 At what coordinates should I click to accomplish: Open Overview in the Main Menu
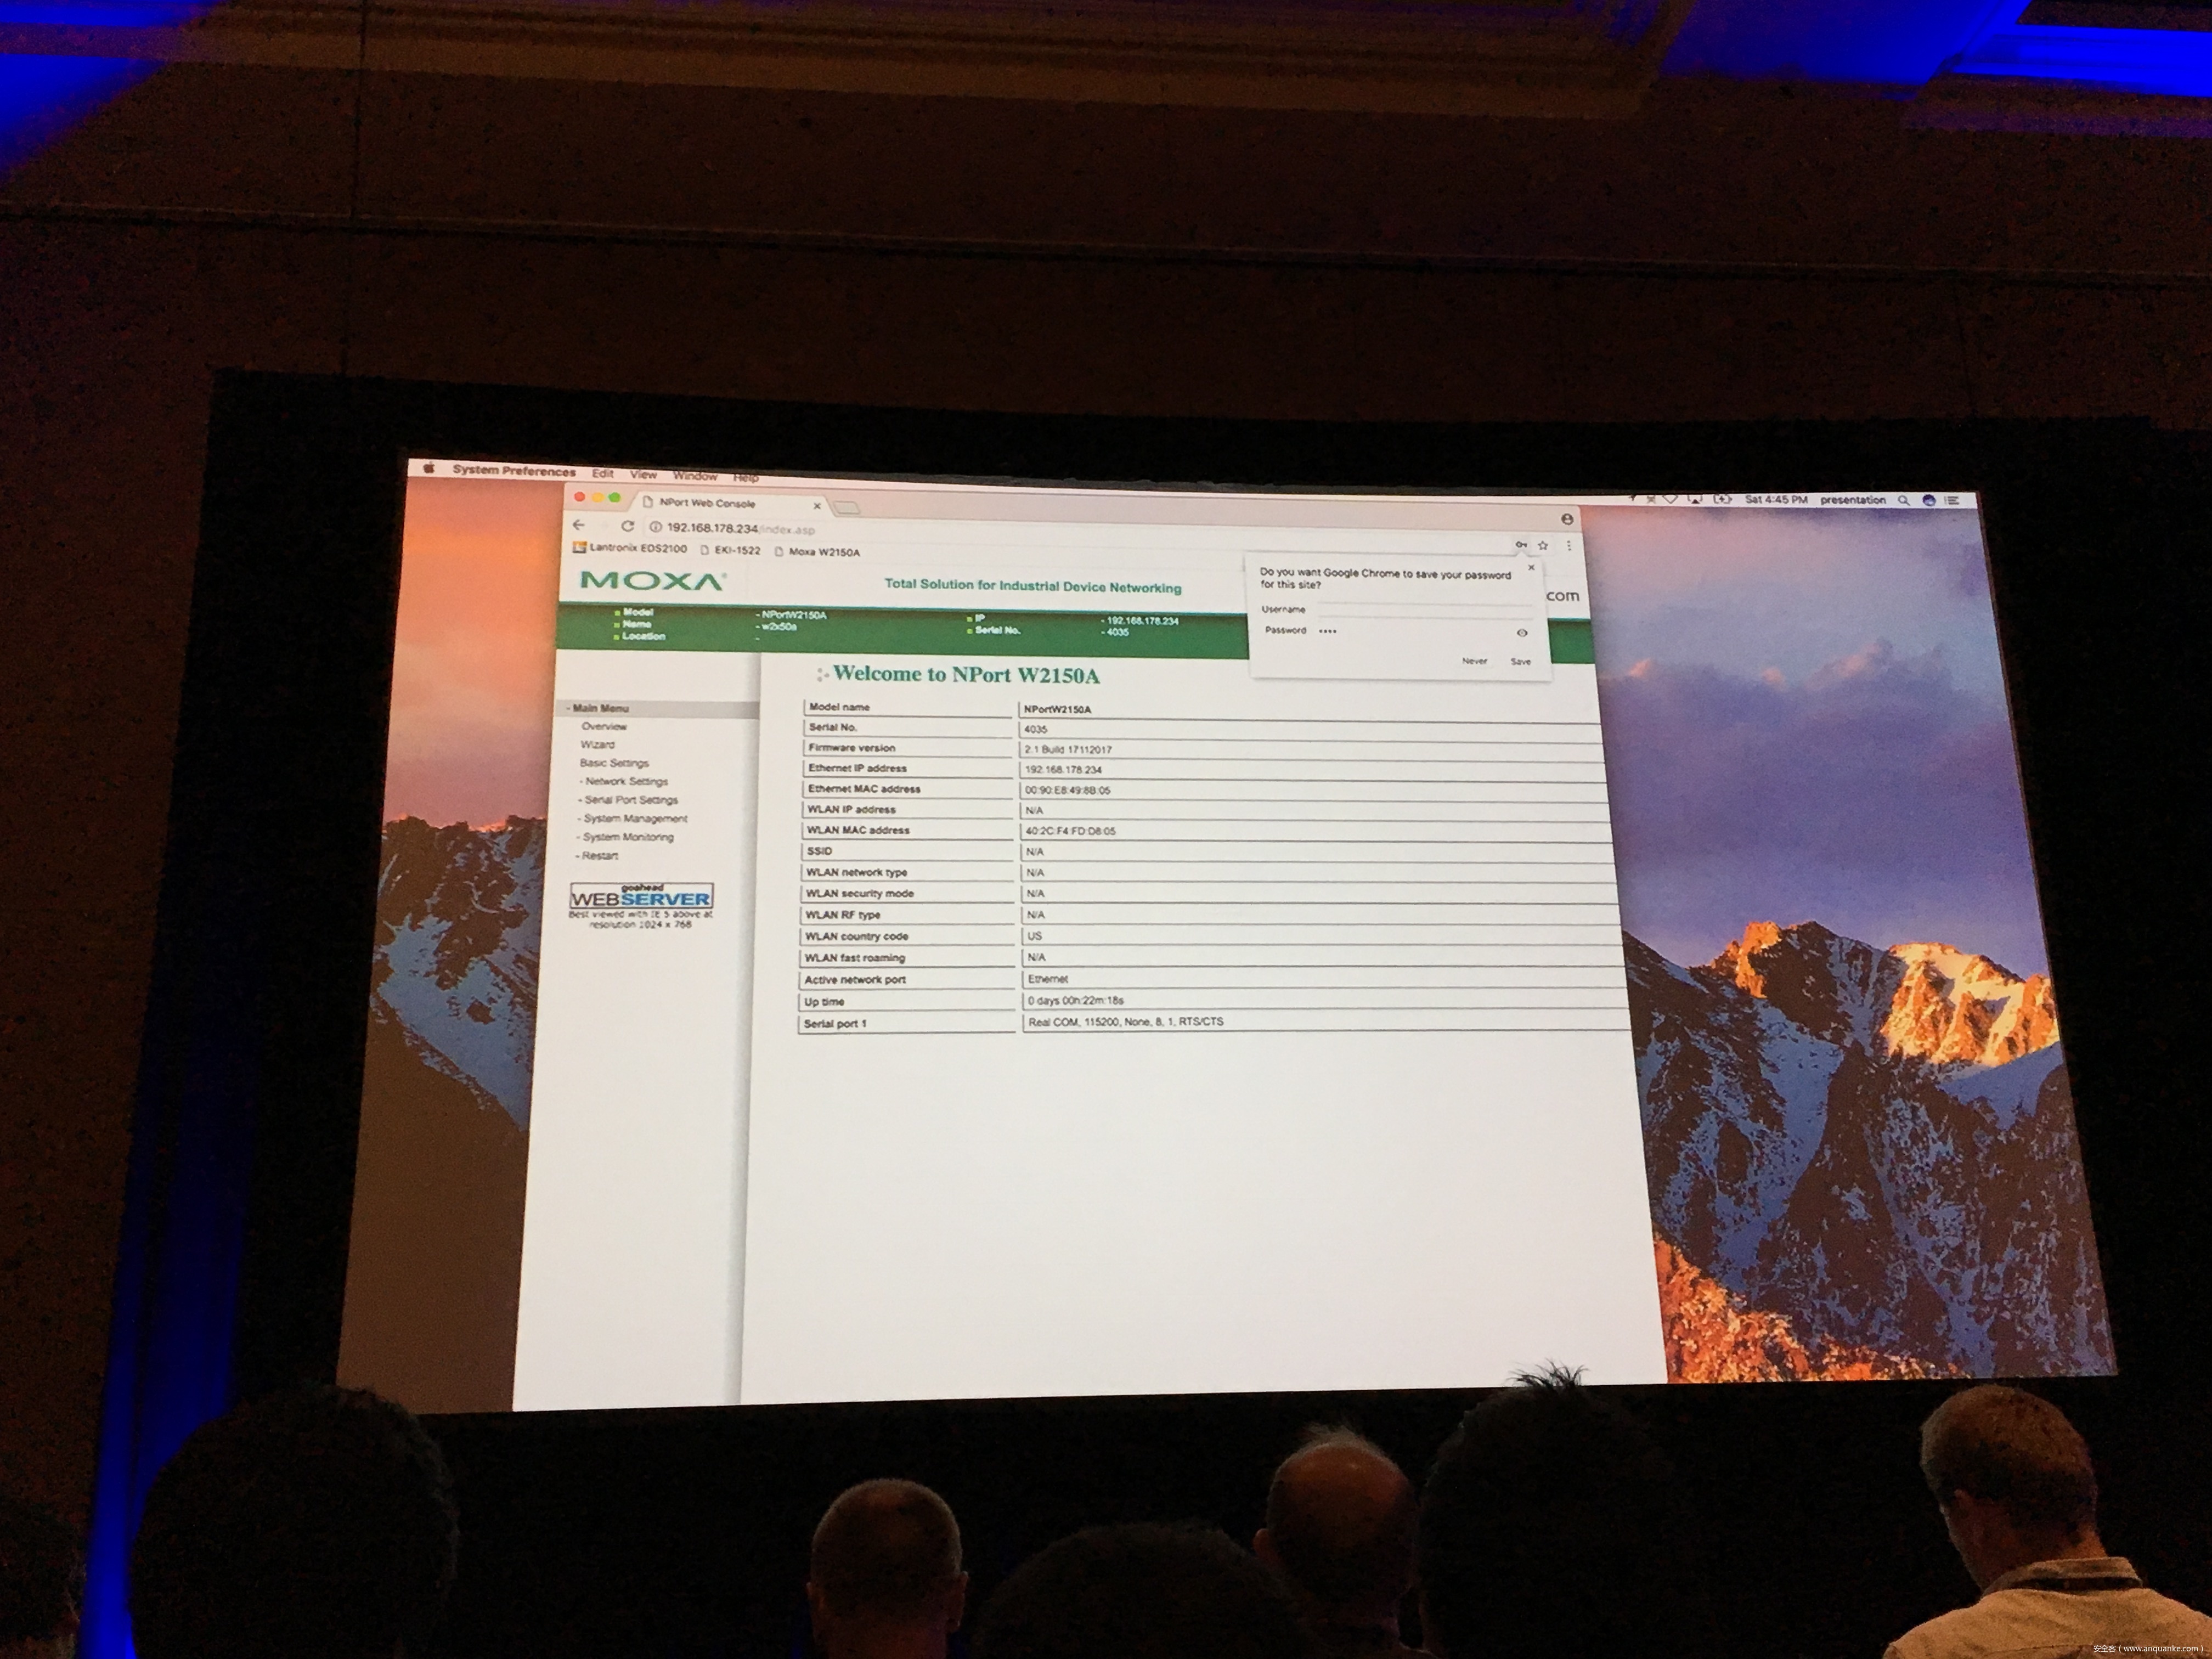click(604, 726)
